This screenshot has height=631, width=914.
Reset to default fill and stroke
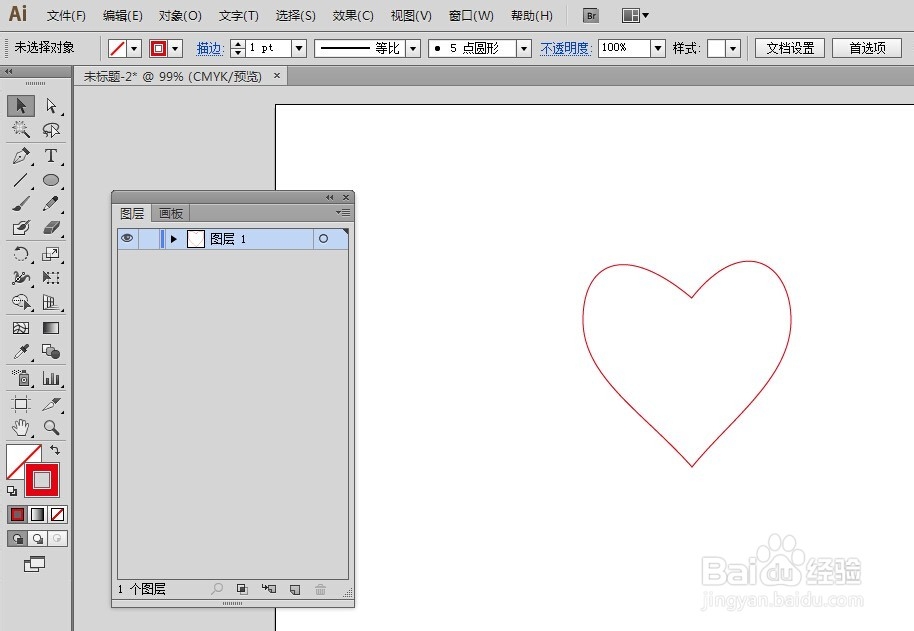12,491
